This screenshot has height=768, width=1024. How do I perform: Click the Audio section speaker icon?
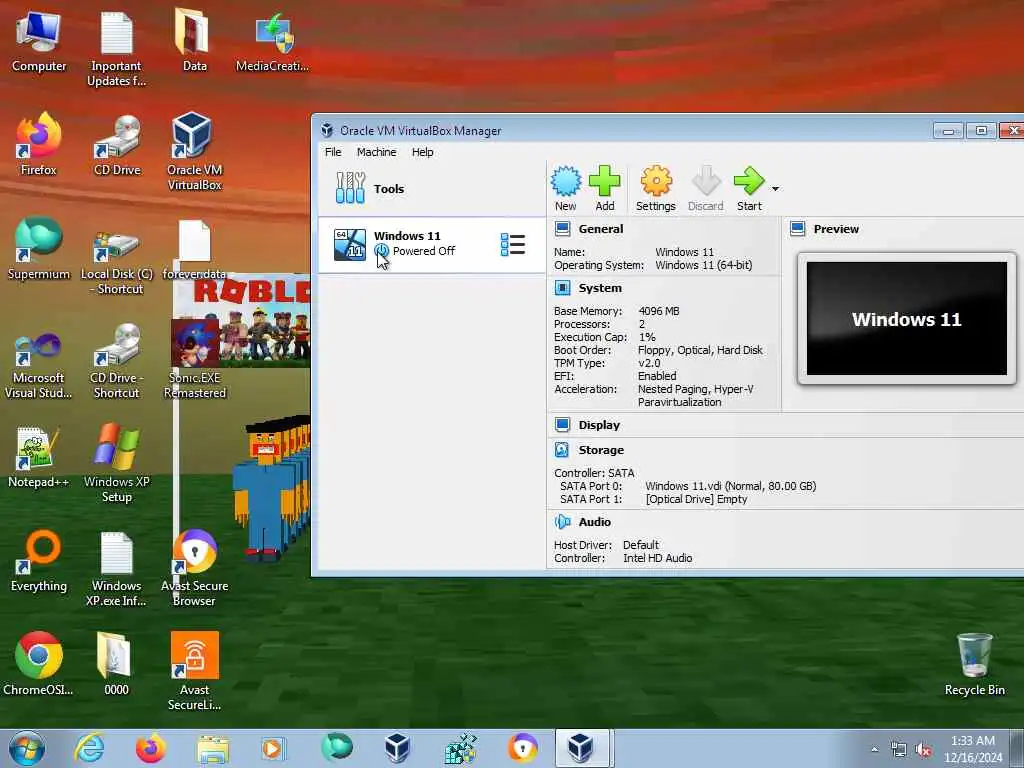(x=562, y=521)
